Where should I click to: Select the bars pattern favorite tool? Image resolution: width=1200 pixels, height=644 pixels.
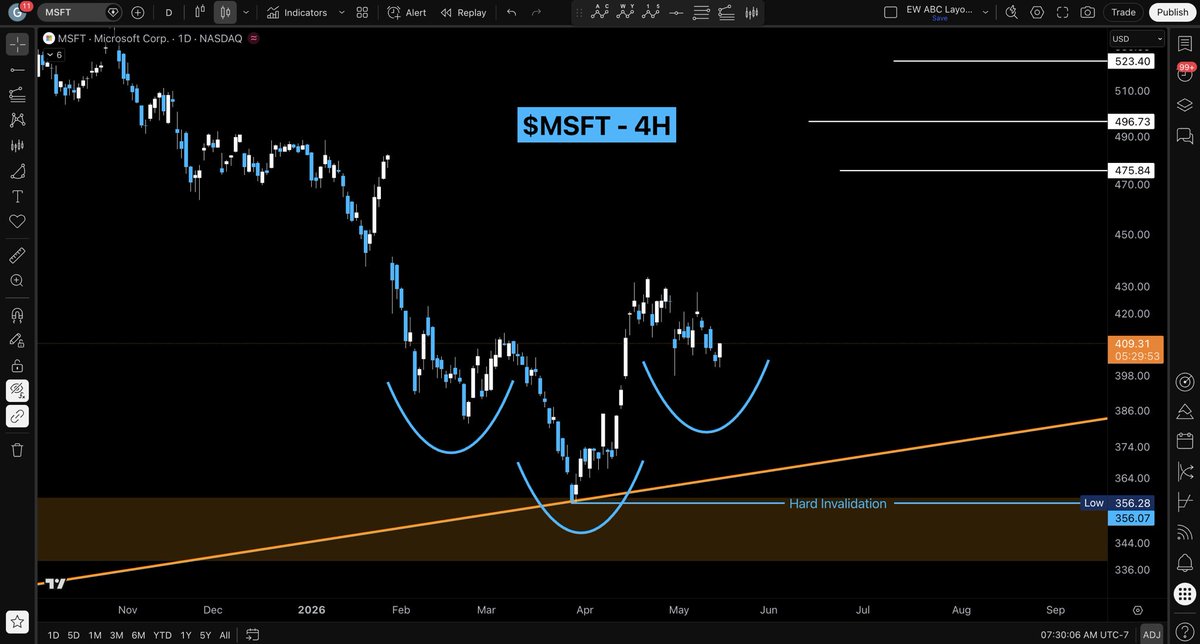click(x=752, y=12)
